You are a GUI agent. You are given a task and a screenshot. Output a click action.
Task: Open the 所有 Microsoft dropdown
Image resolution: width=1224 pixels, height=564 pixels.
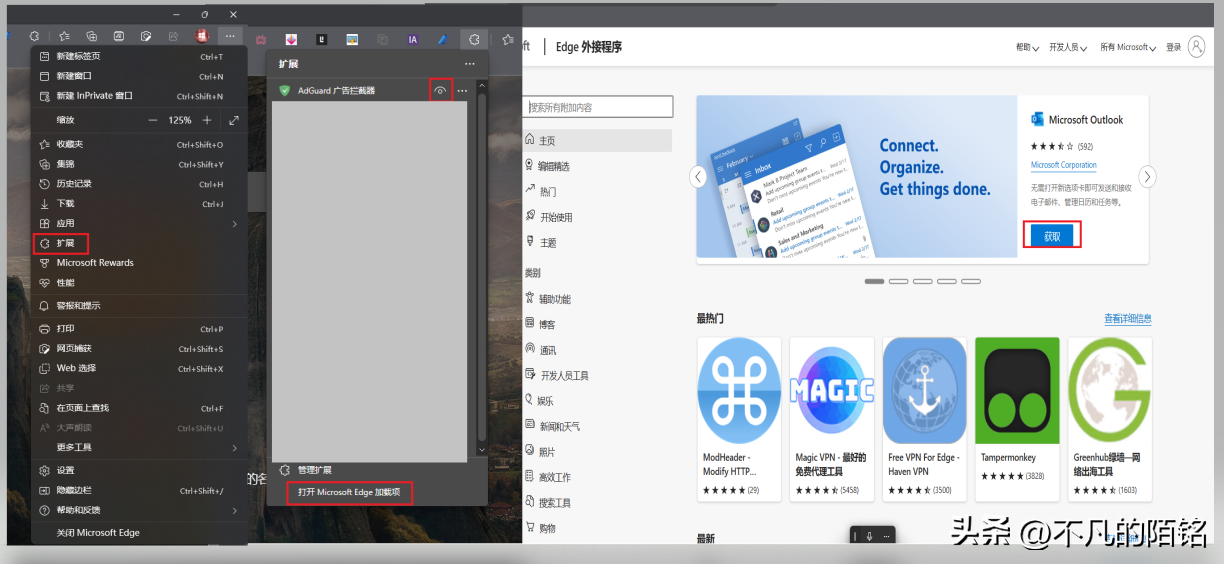(1128, 47)
